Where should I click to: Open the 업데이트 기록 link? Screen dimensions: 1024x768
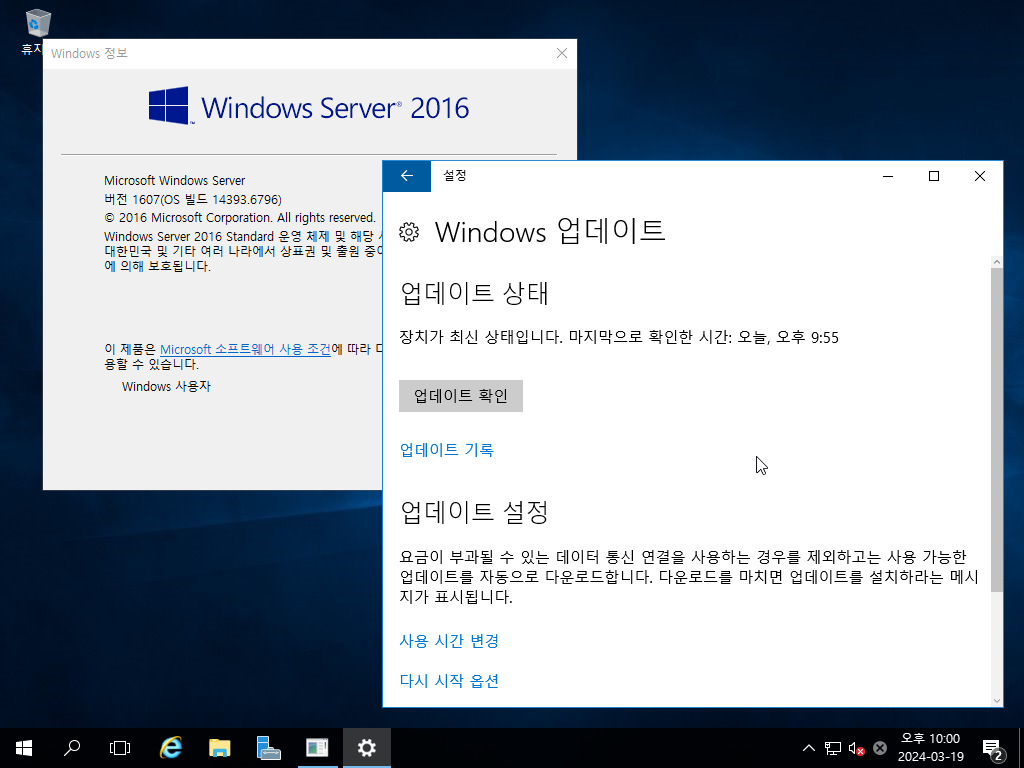(x=447, y=450)
